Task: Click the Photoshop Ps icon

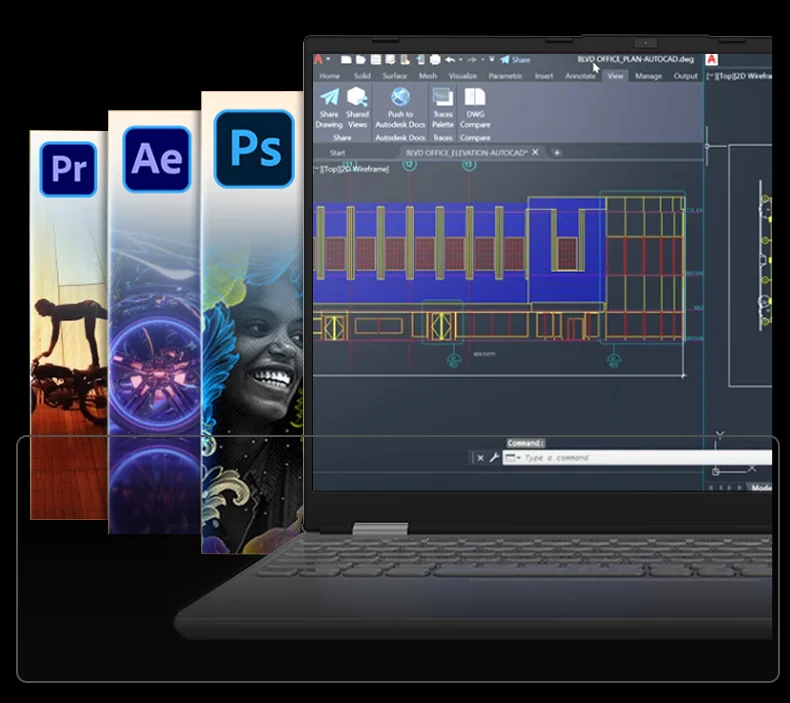Action: click(x=254, y=149)
